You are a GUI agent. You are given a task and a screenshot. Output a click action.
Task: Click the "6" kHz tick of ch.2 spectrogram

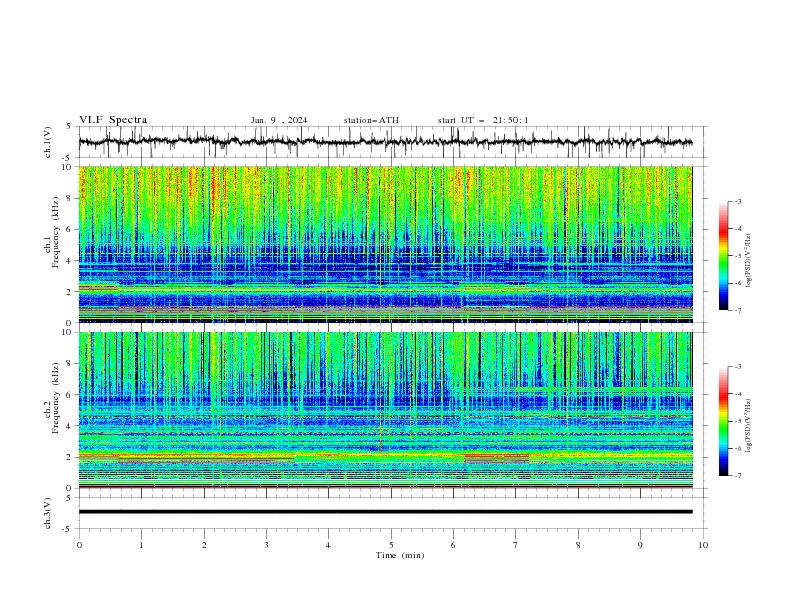(x=70, y=395)
